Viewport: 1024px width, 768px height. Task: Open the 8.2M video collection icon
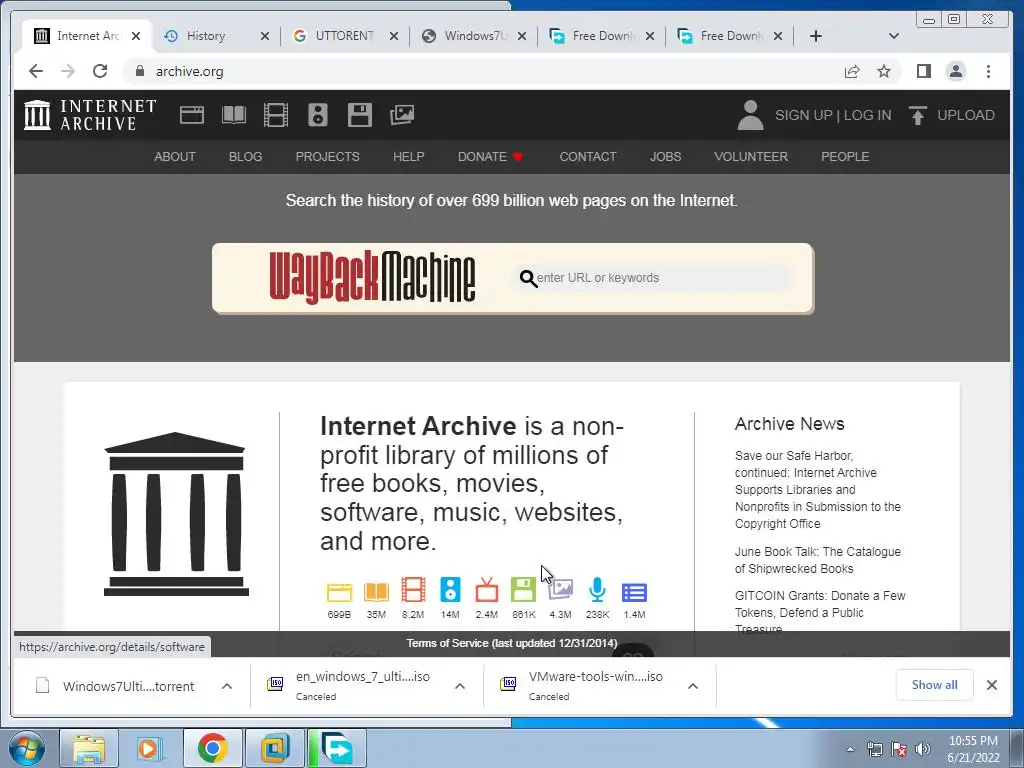[413, 590]
